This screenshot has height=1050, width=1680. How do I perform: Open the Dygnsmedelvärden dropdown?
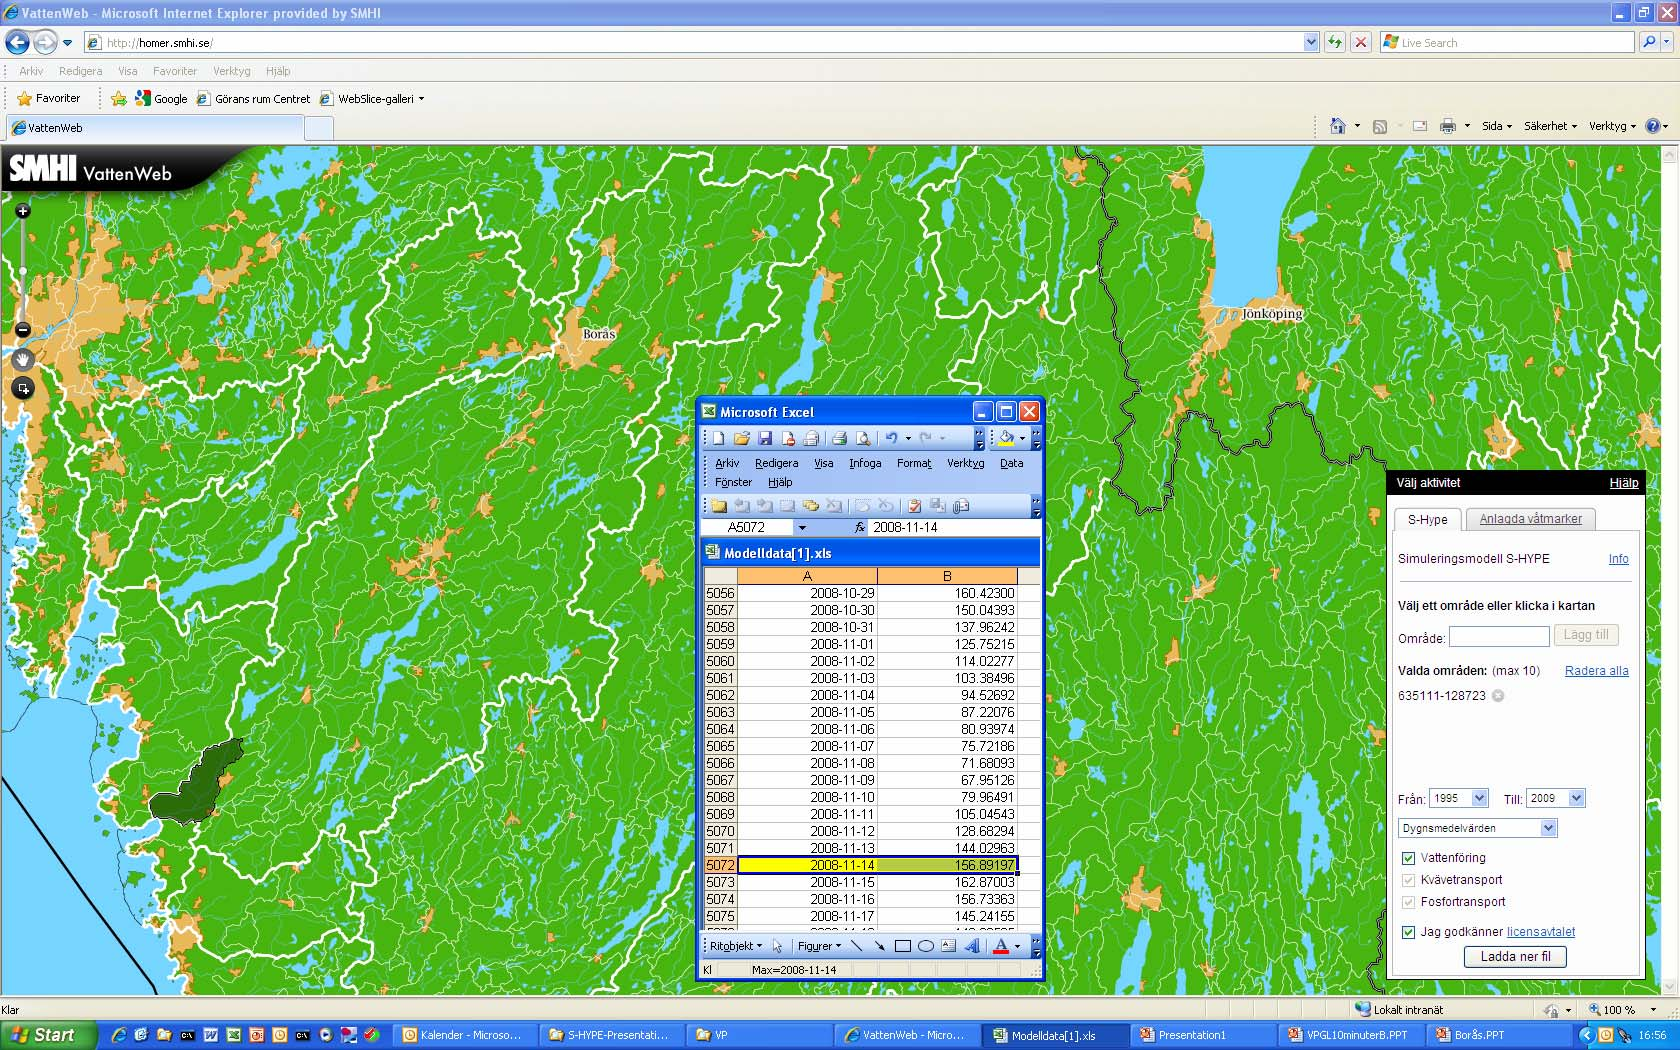pos(1478,828)
